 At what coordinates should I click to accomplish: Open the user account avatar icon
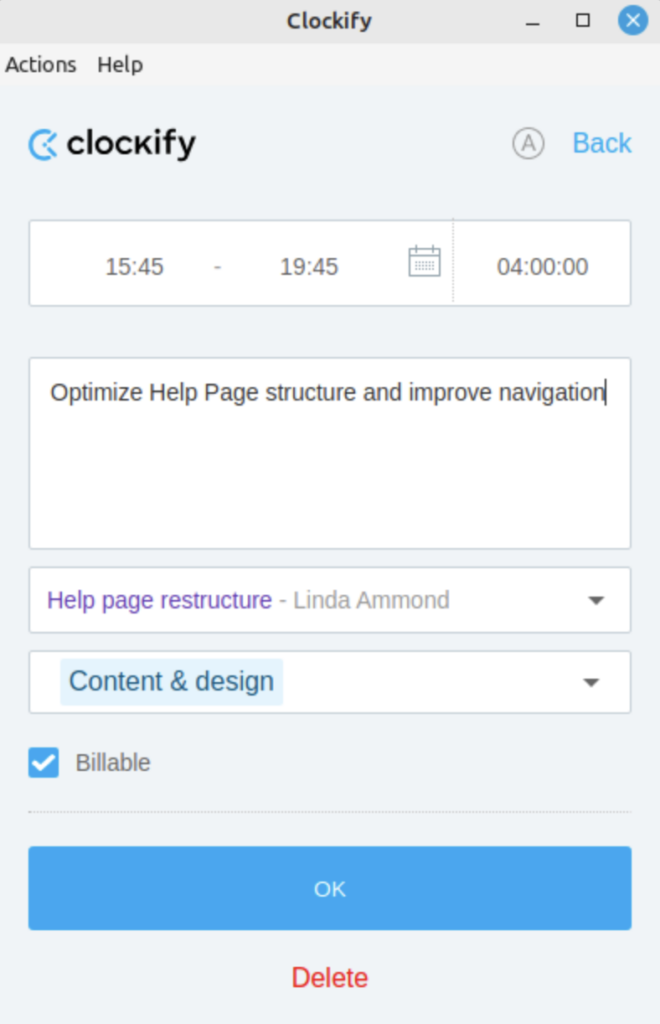pos(528,143)
